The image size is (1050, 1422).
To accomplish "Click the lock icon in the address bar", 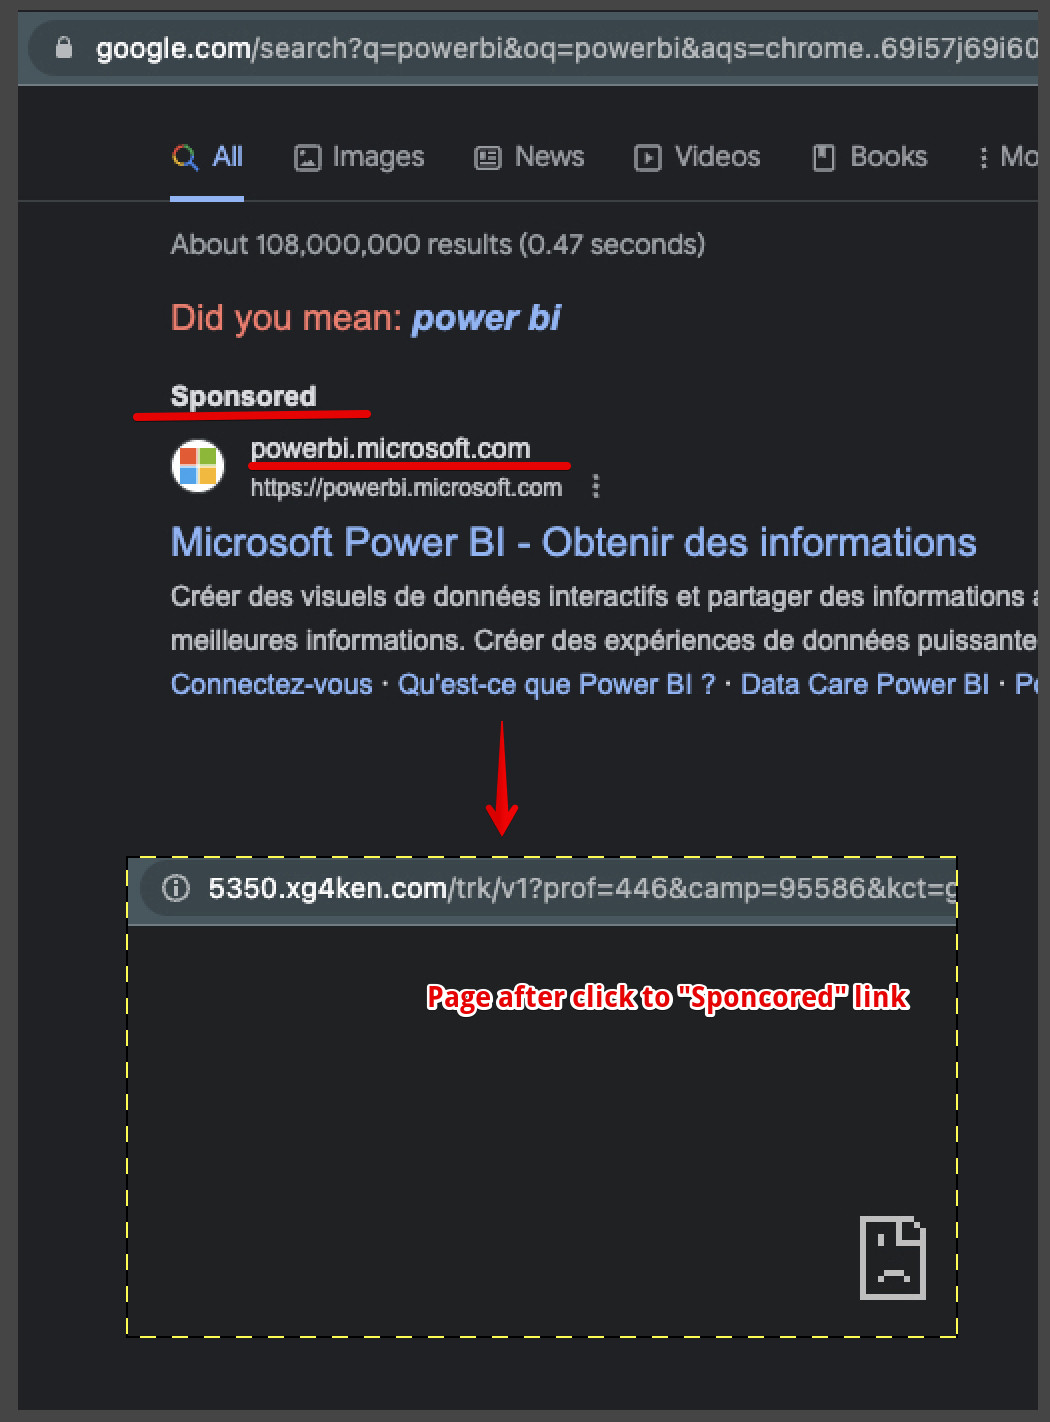I will [64, 48].
